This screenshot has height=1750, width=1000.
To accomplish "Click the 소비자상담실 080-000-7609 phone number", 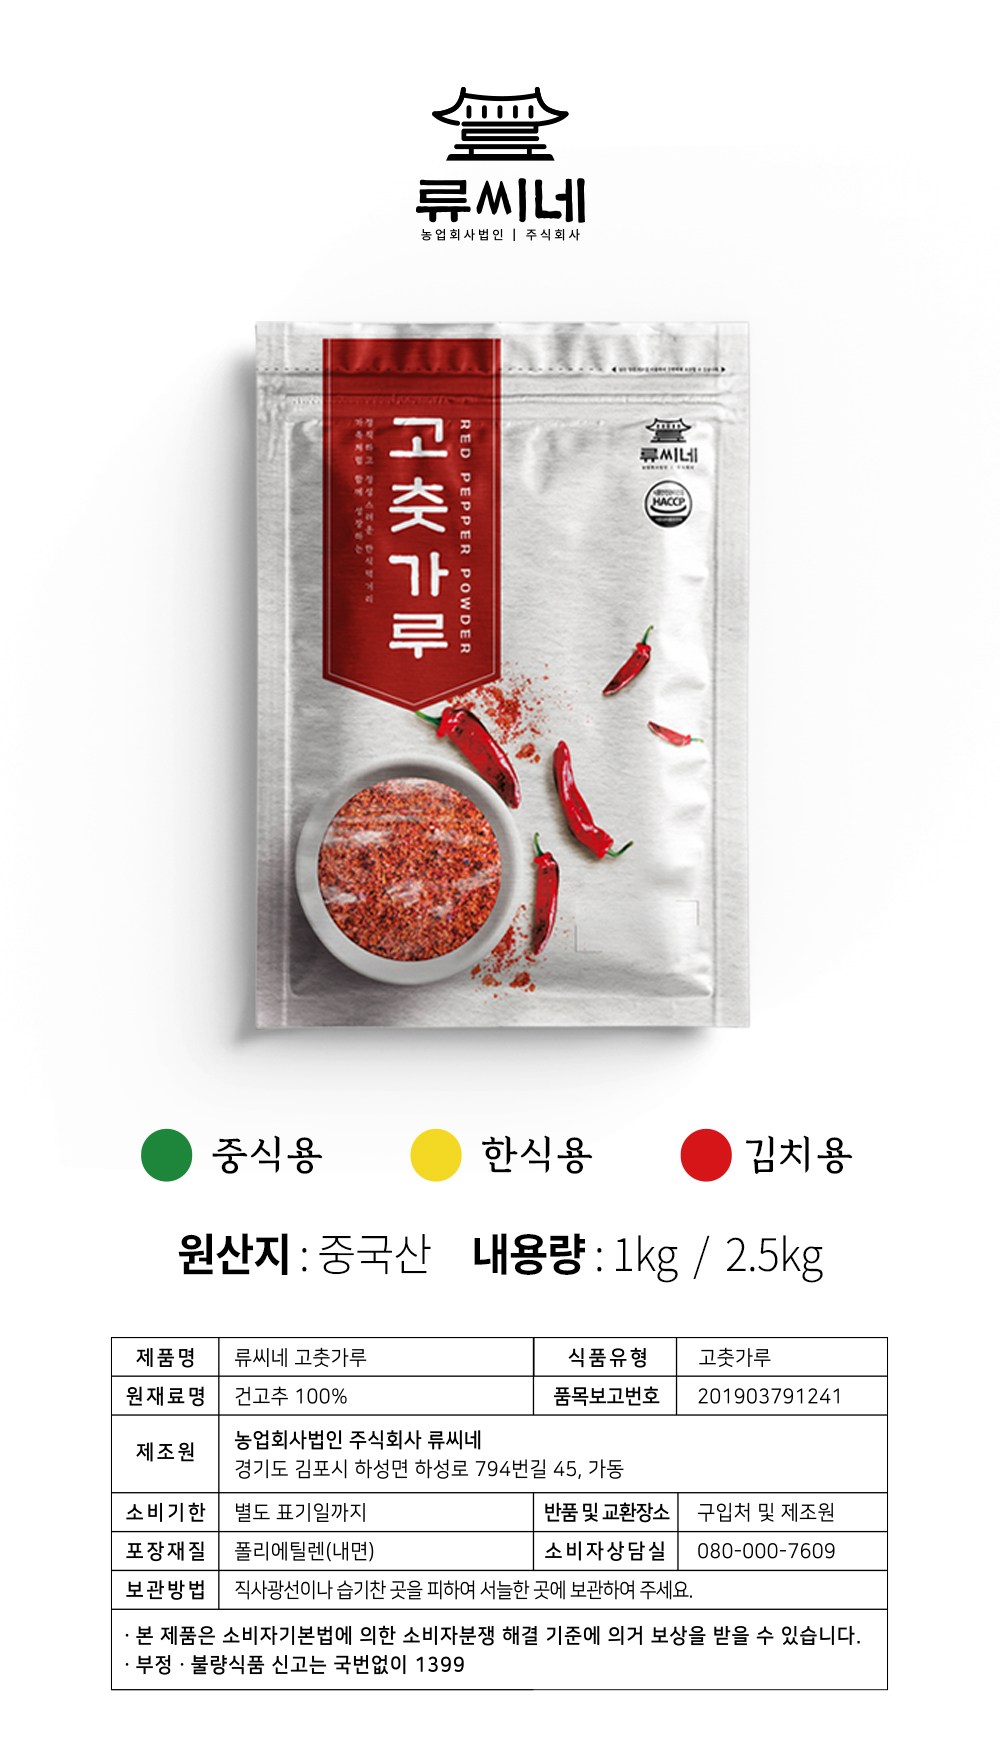I will (766, 1551).
